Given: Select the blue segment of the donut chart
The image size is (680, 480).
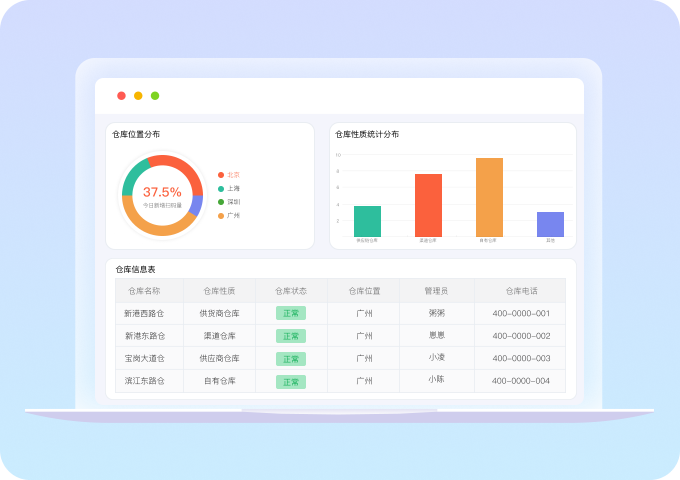Looking at the screenshot, I should 198,206.
